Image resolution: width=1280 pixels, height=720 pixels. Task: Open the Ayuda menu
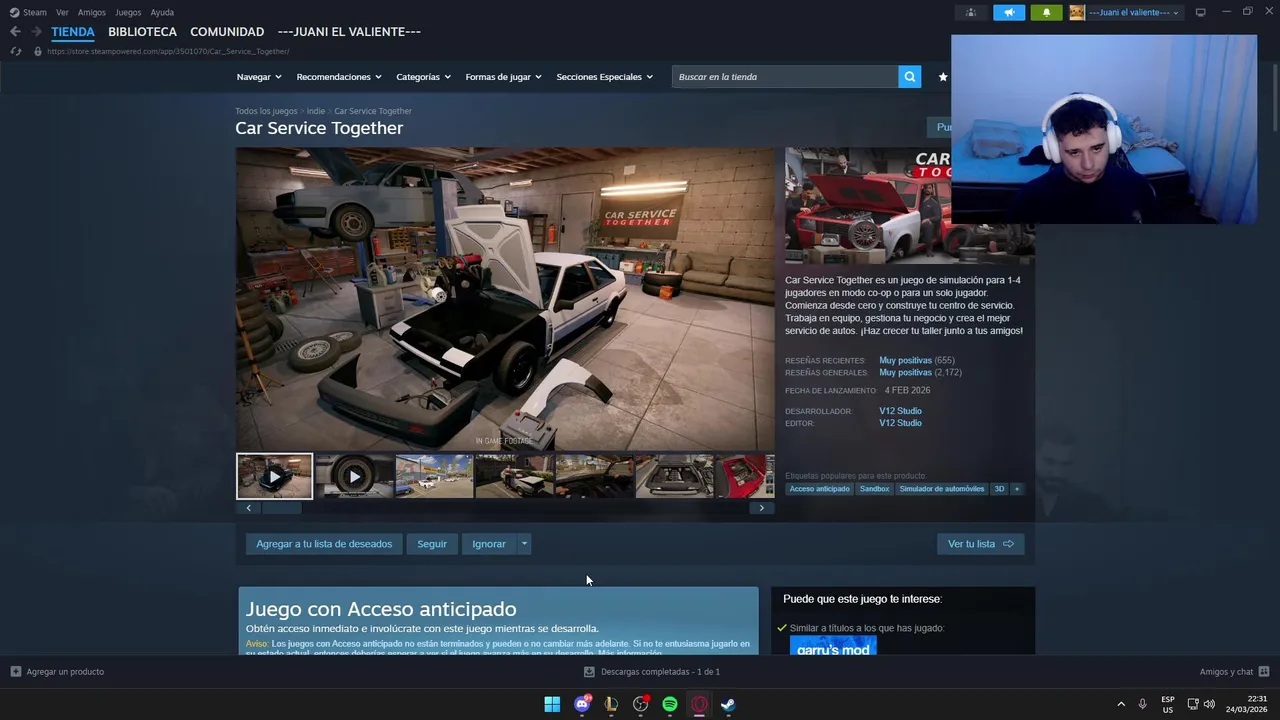tap(162, 13)
